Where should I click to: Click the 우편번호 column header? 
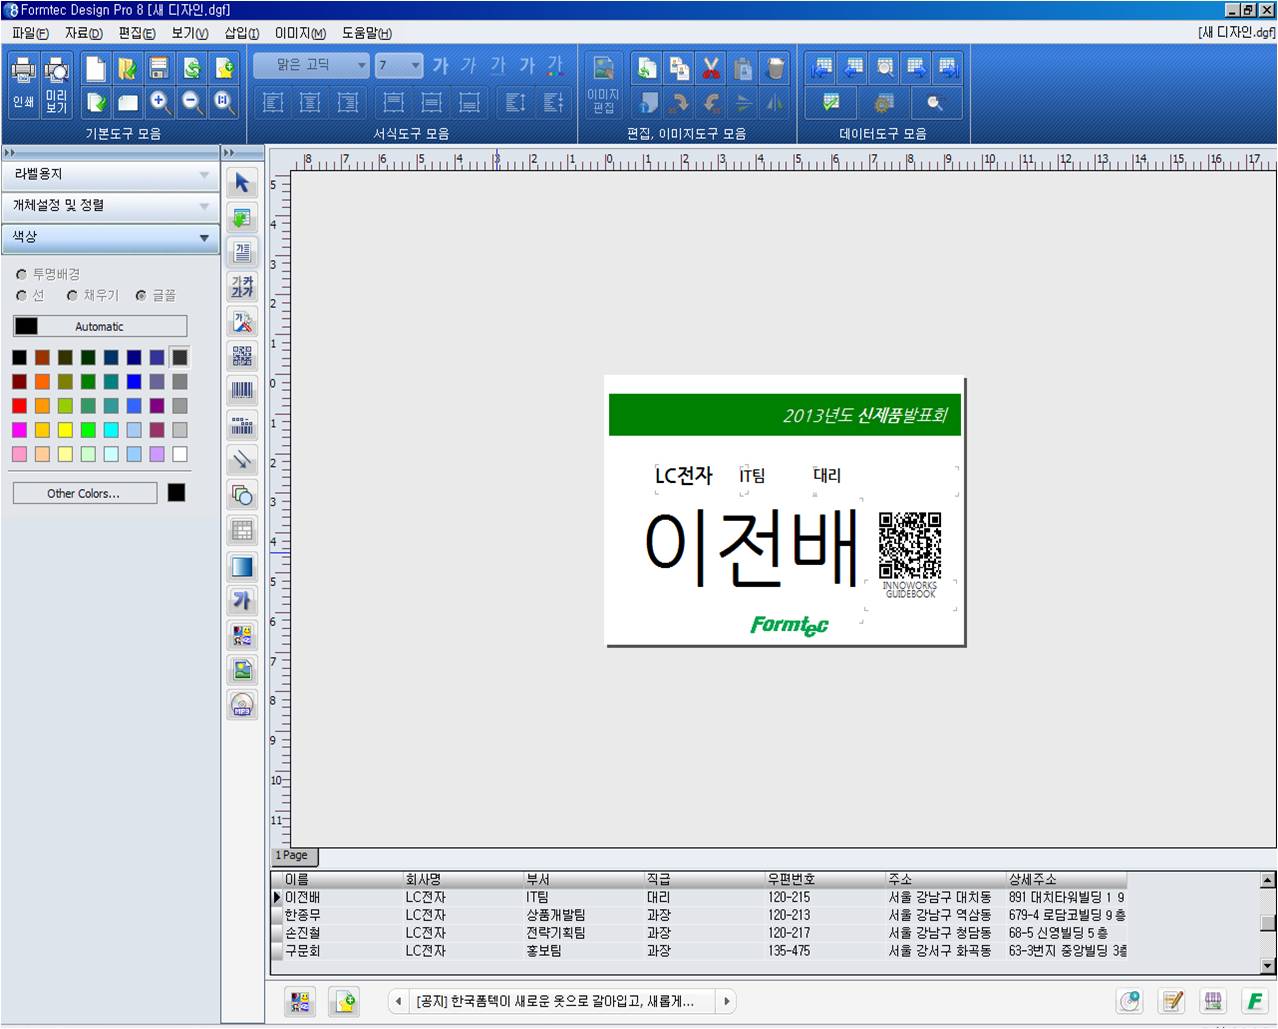click(x=825, y=879)
